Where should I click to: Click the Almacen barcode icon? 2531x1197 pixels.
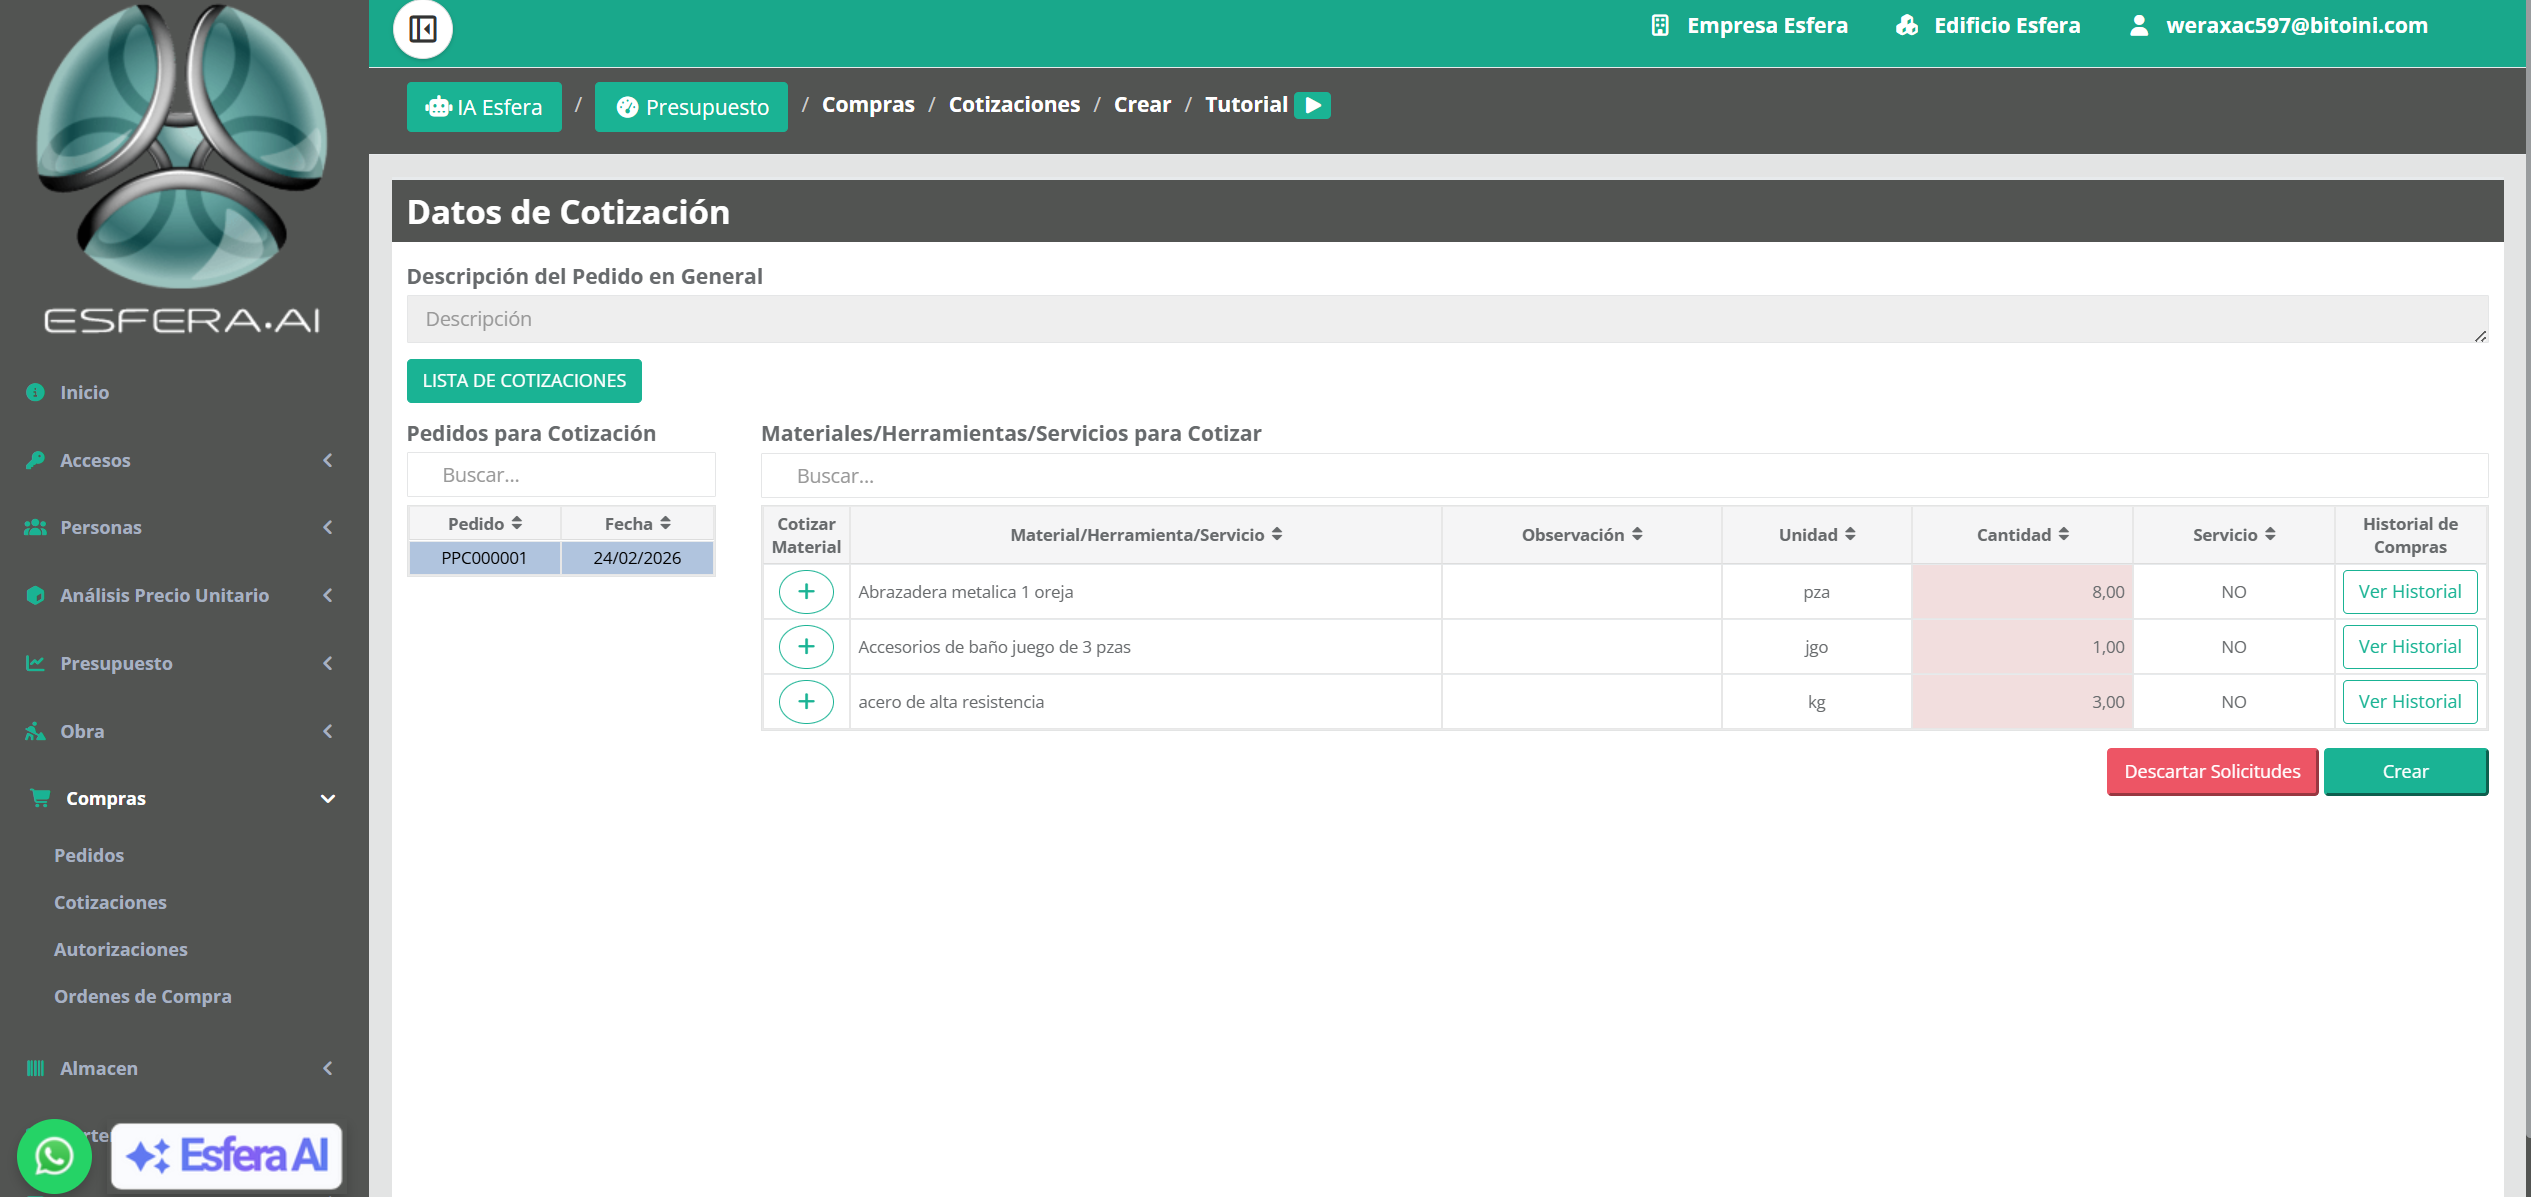35,1068
